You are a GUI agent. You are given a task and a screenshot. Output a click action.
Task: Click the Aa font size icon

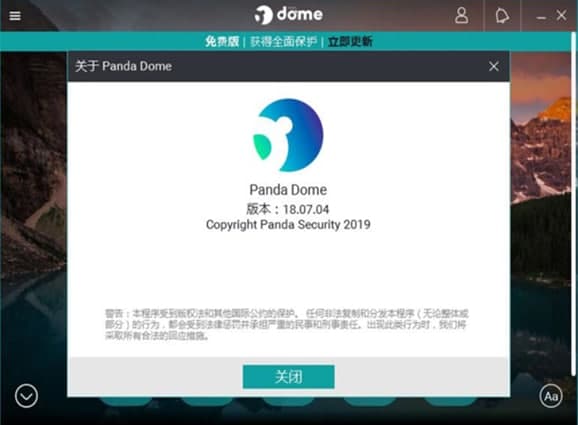(551, 396)
